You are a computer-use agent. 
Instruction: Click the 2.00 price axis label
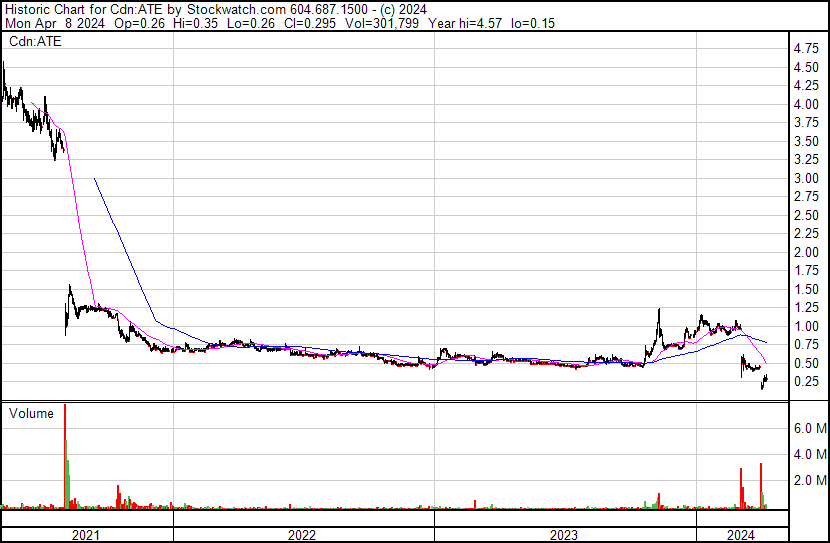(x=806, y=252)
